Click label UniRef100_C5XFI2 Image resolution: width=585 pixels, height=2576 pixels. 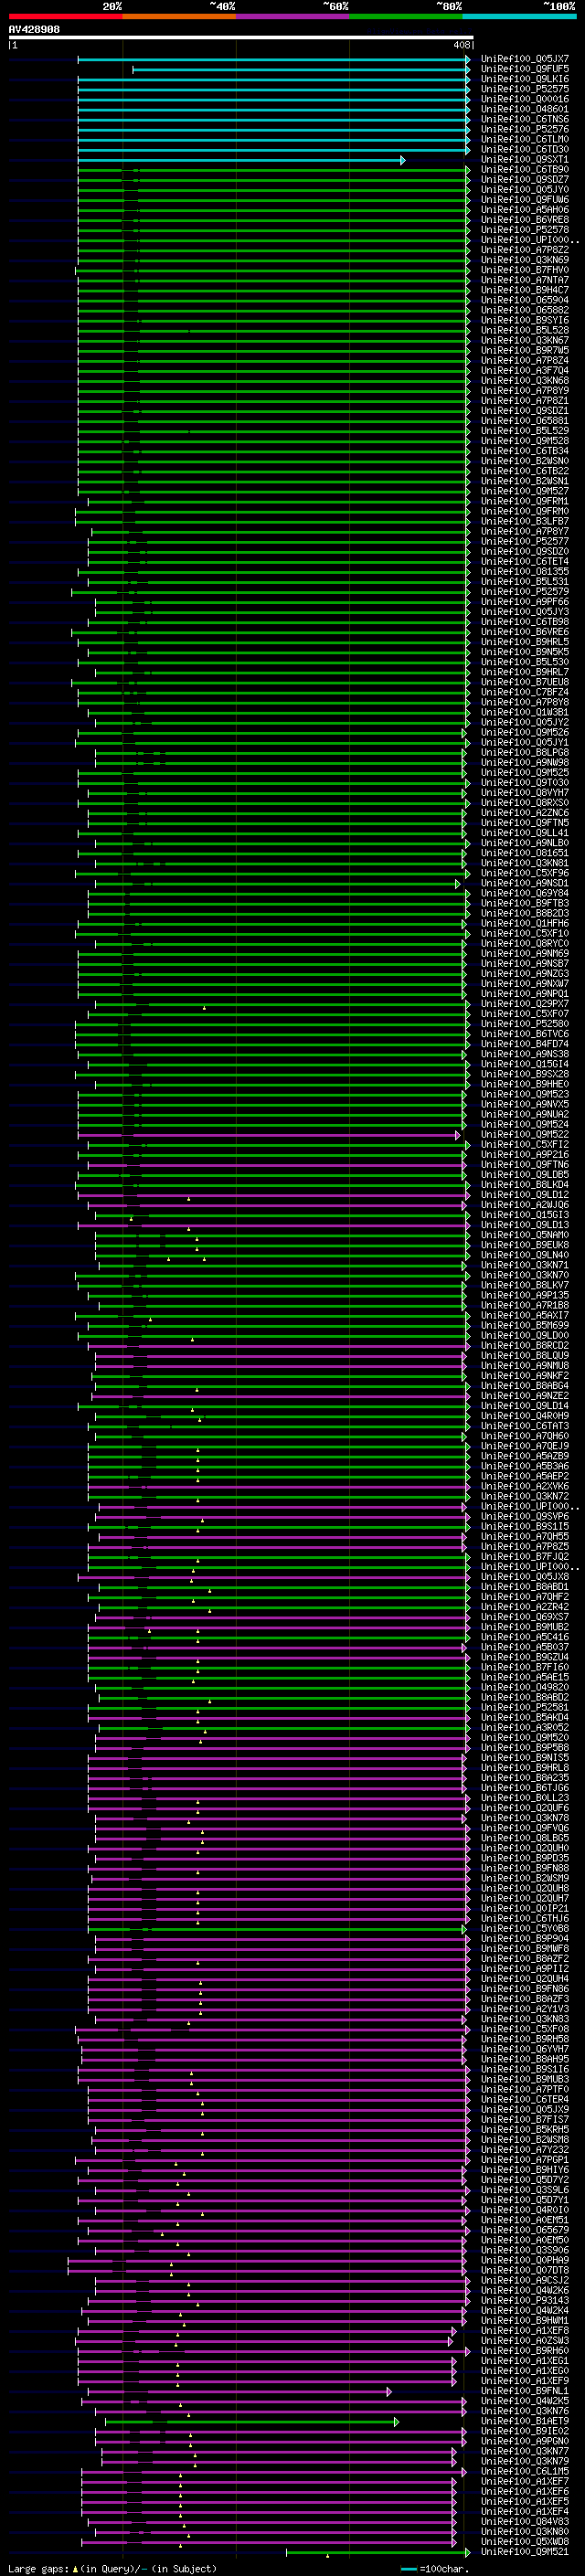pyautogui.click(x=525, y=1144)
